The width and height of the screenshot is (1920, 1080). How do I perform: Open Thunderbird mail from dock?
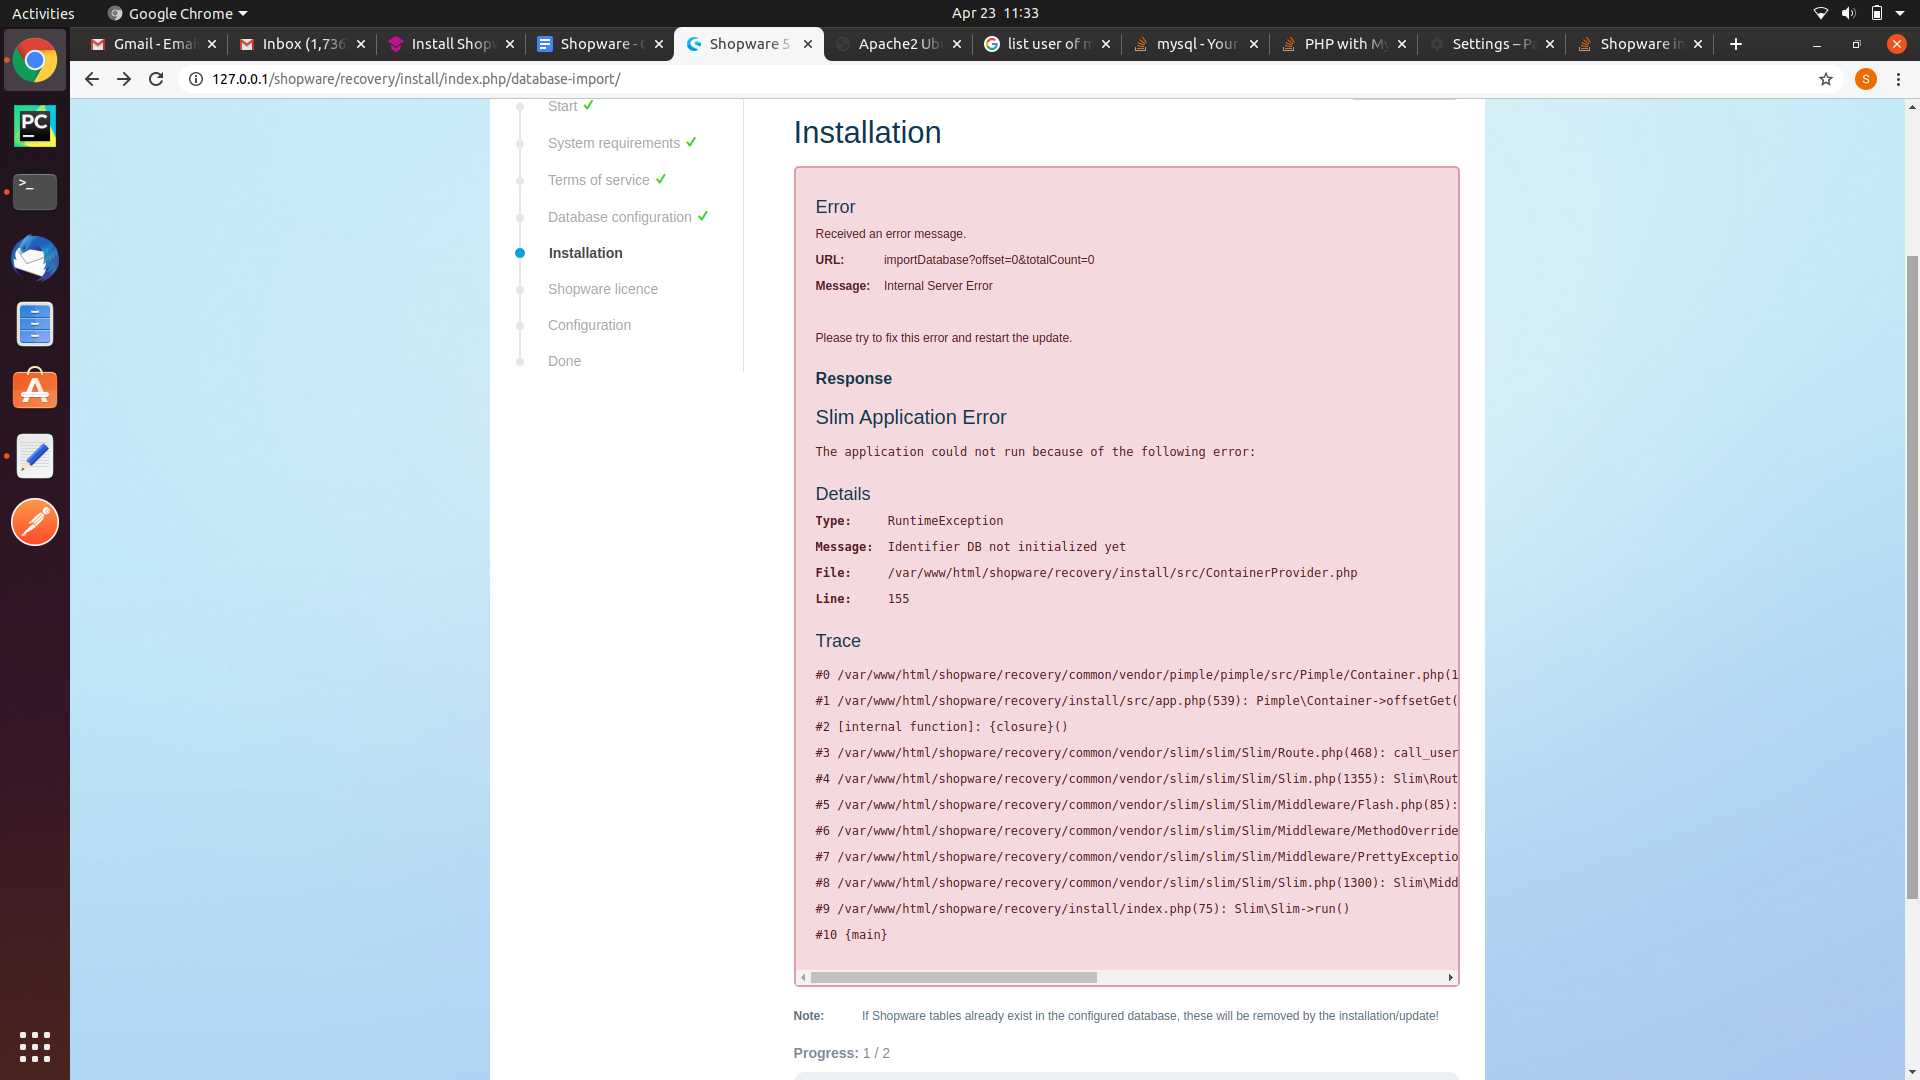pos(35,258)
